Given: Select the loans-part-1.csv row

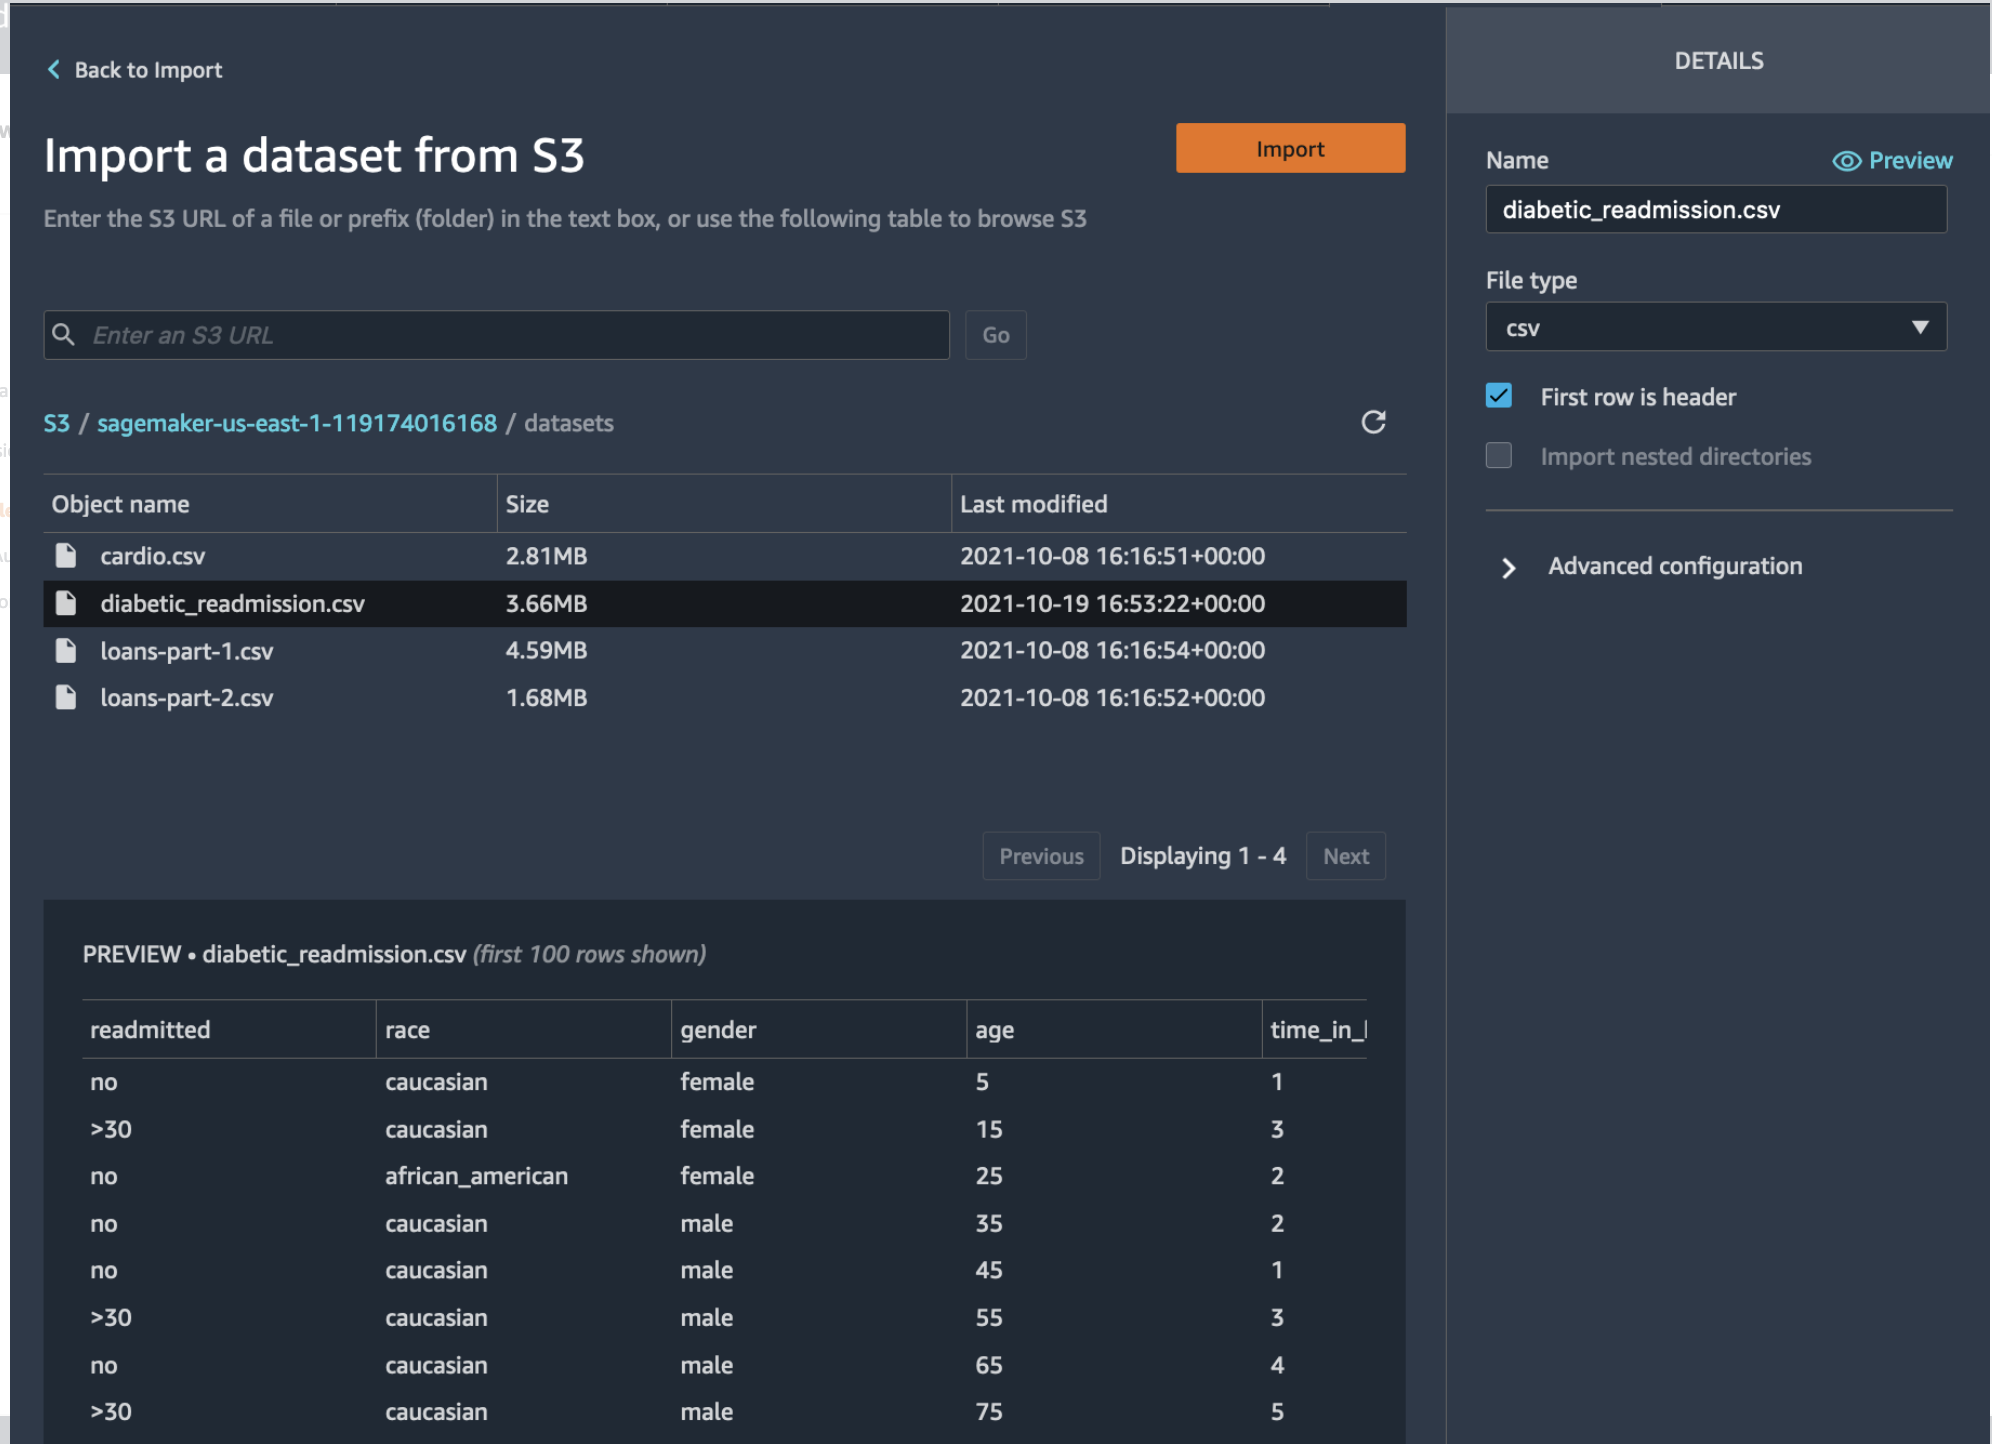Looking at the screenshot, I should click(x=725, y=650).
